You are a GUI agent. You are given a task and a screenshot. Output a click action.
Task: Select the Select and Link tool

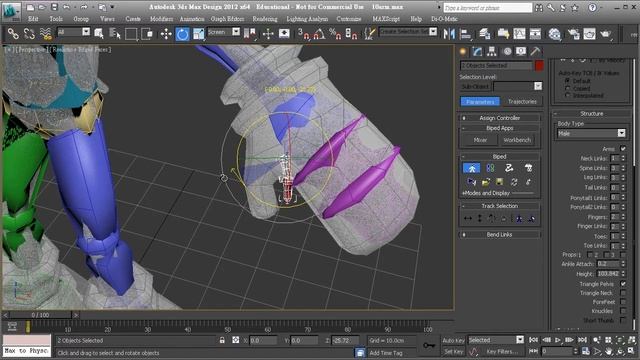[13, 33]
